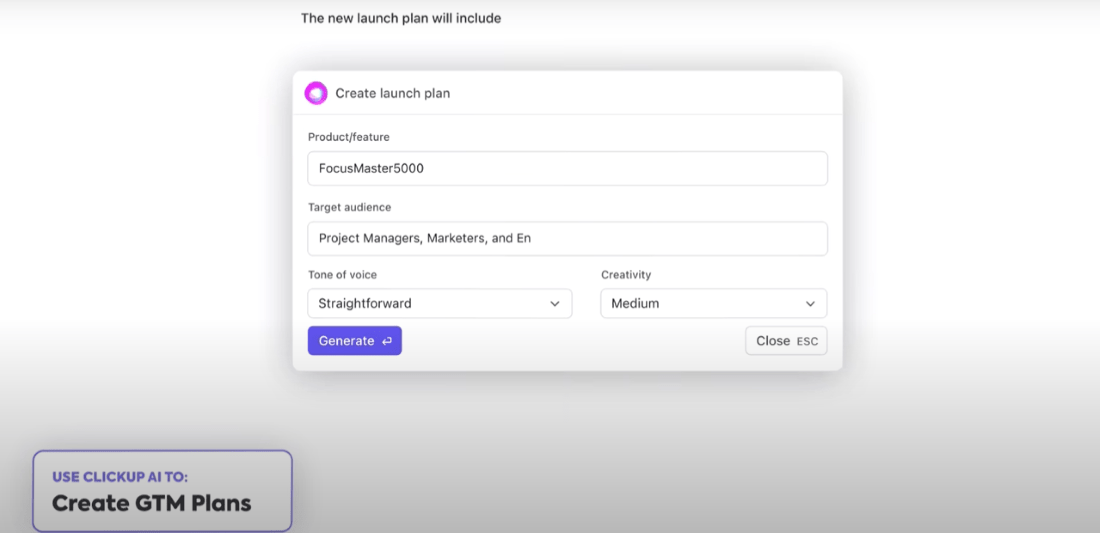Open the Straightforward tone dropdown

point(439,304)
